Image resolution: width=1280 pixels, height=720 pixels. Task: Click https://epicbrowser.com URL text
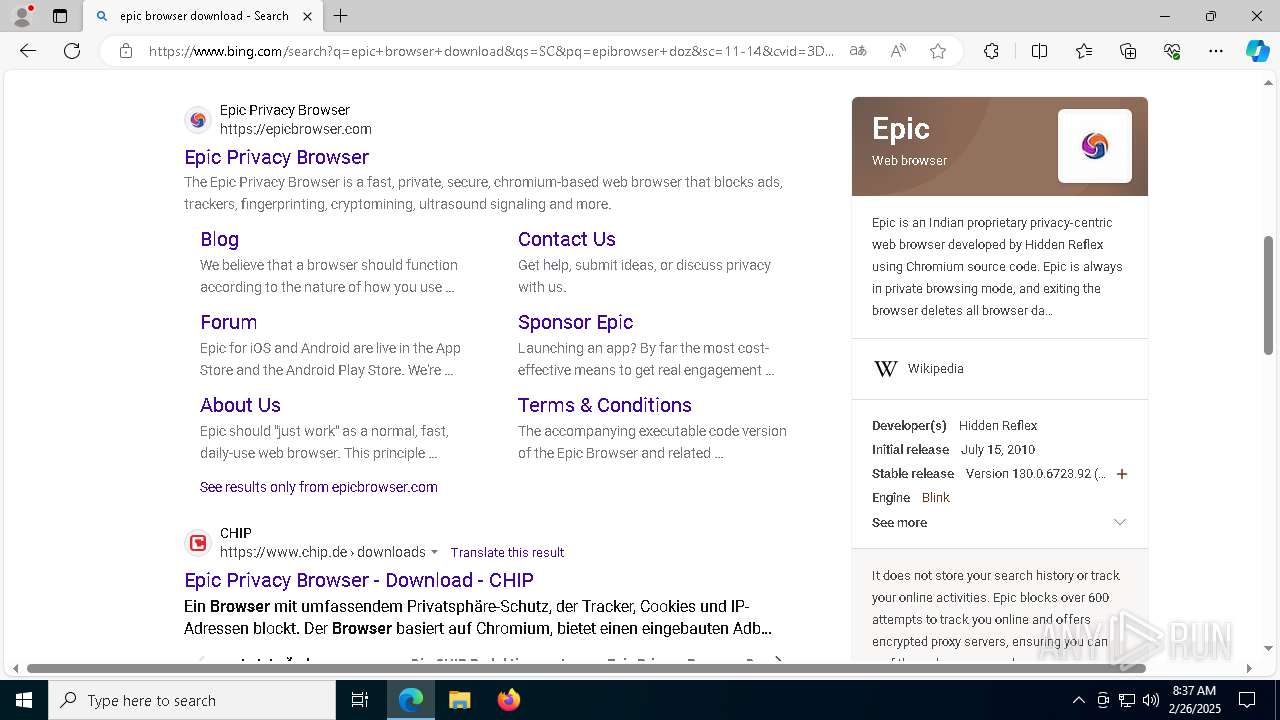296,129
